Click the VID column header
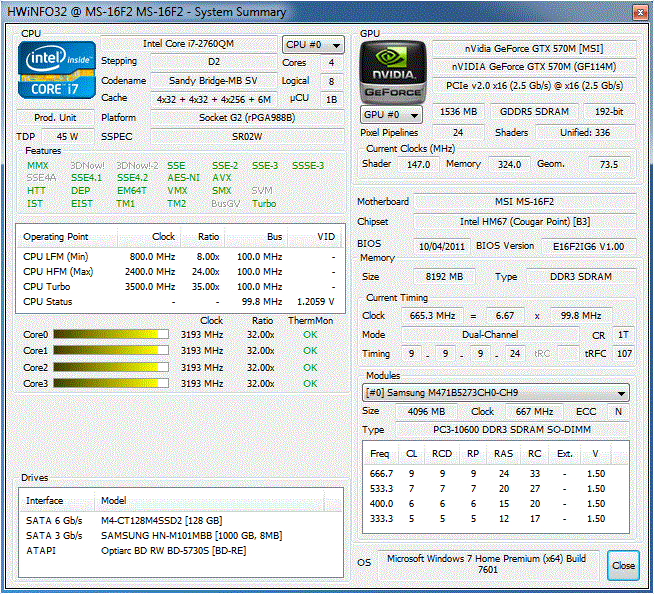The width and height of the screenshot is (654, 594). click(x=315, y=237)
